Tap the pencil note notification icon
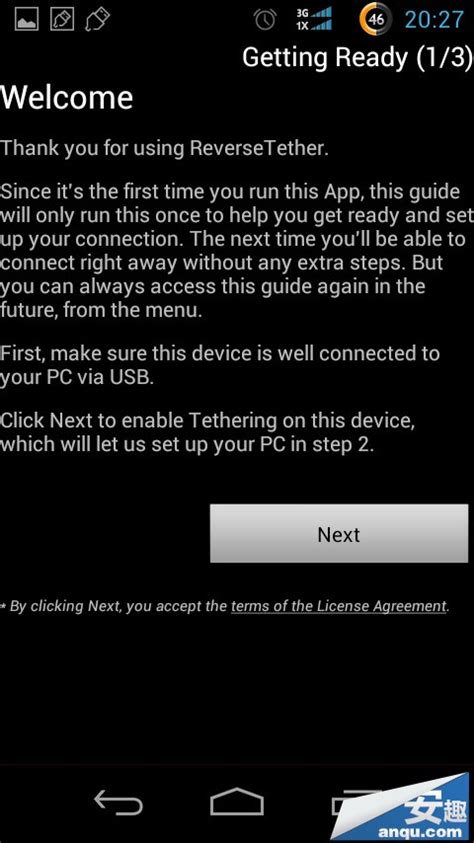 click(62, 20)
